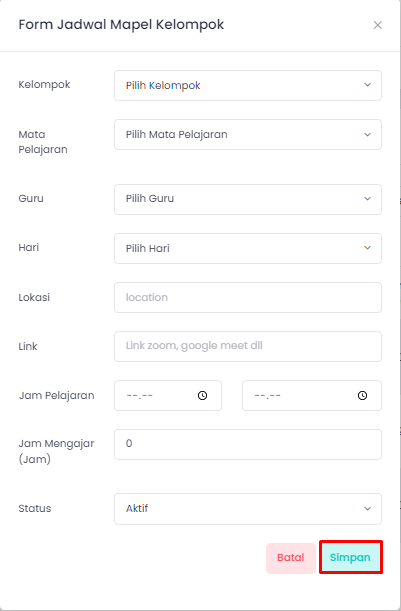The height and width of the screenshot is (611, 401).
Task: Expand the Pilih Guru dropdown
Action: [248, 199]
